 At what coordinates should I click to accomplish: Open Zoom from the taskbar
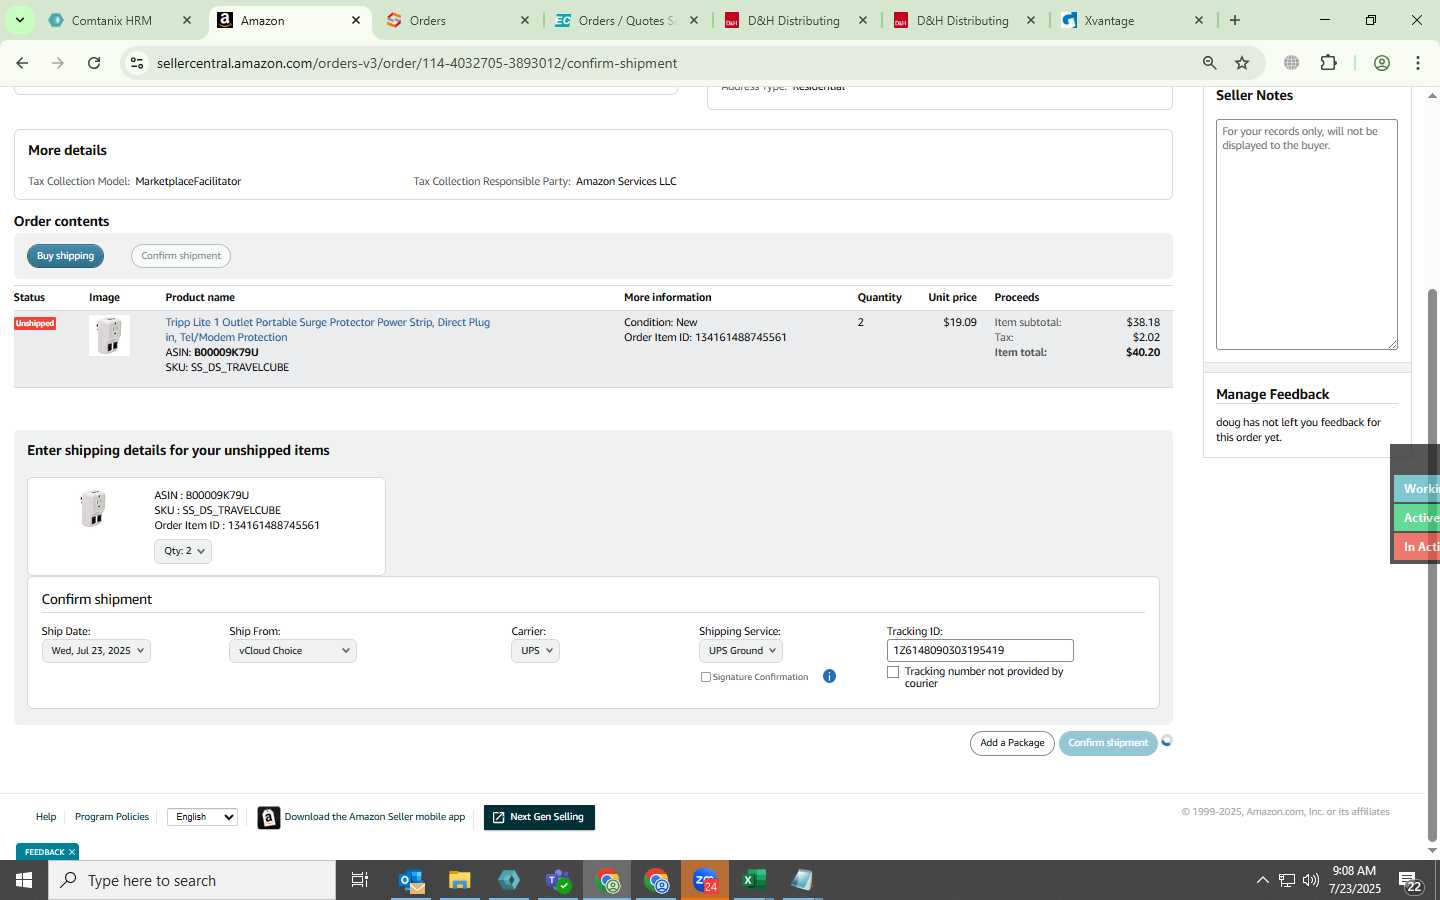[x=705, y=880]
